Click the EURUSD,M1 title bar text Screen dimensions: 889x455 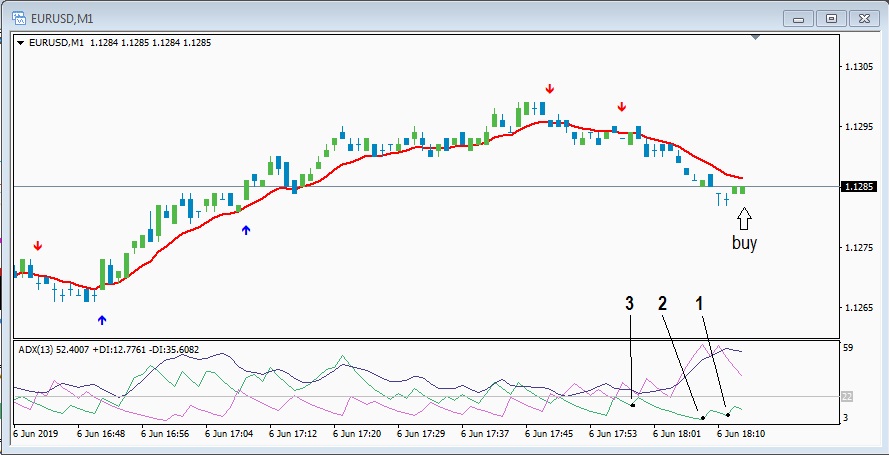click(x=62, y=19)
